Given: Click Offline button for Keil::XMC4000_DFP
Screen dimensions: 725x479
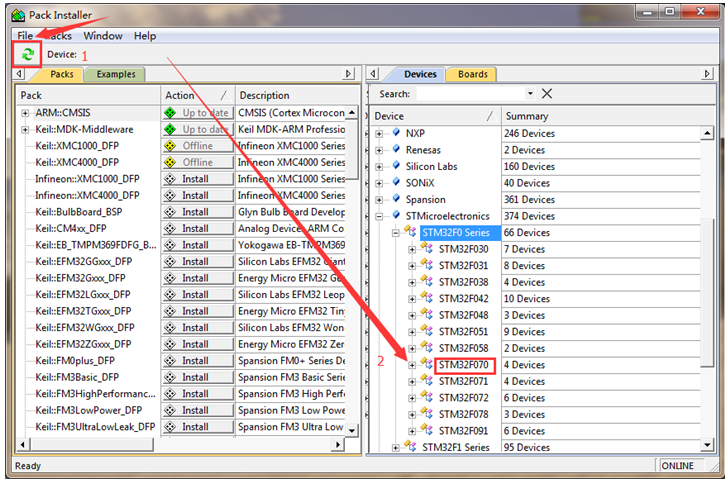Looking at the screenshot, I should [198, 163].
